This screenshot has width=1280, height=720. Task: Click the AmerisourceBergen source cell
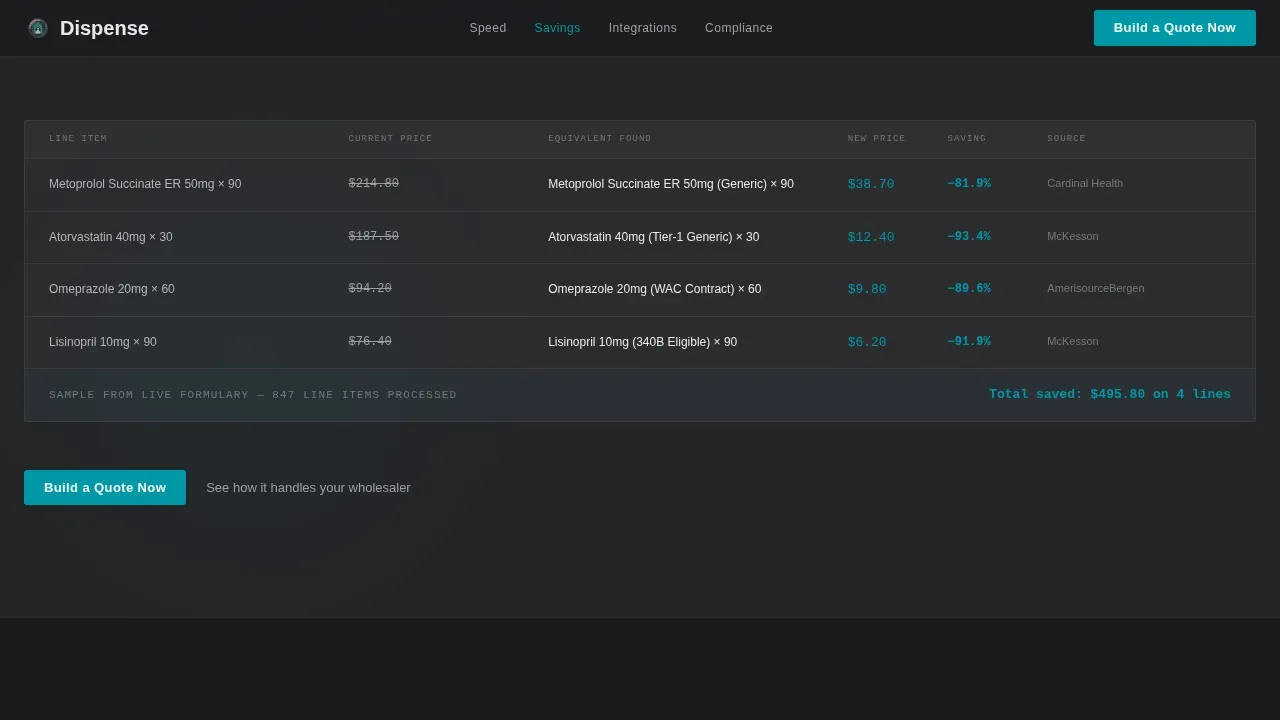pyautogui.click(x=1096, y=288)
